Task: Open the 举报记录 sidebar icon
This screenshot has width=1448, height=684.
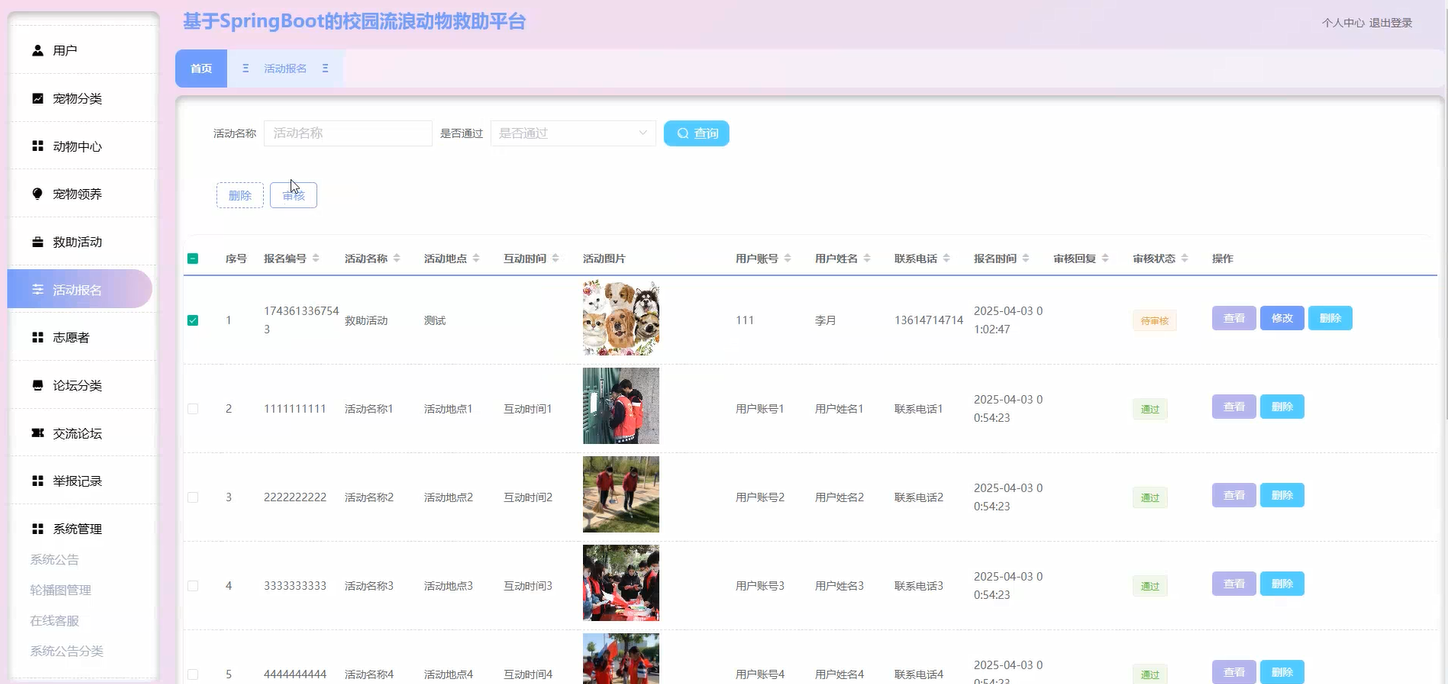Action: pyautogui.click(x=36, y=480)
